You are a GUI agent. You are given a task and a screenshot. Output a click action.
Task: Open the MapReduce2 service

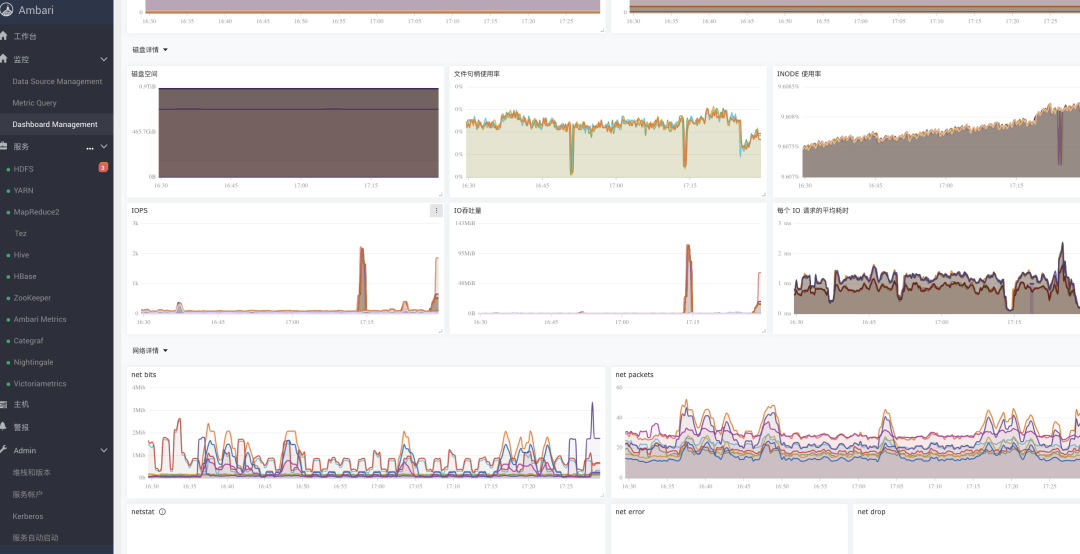(37, 212)
